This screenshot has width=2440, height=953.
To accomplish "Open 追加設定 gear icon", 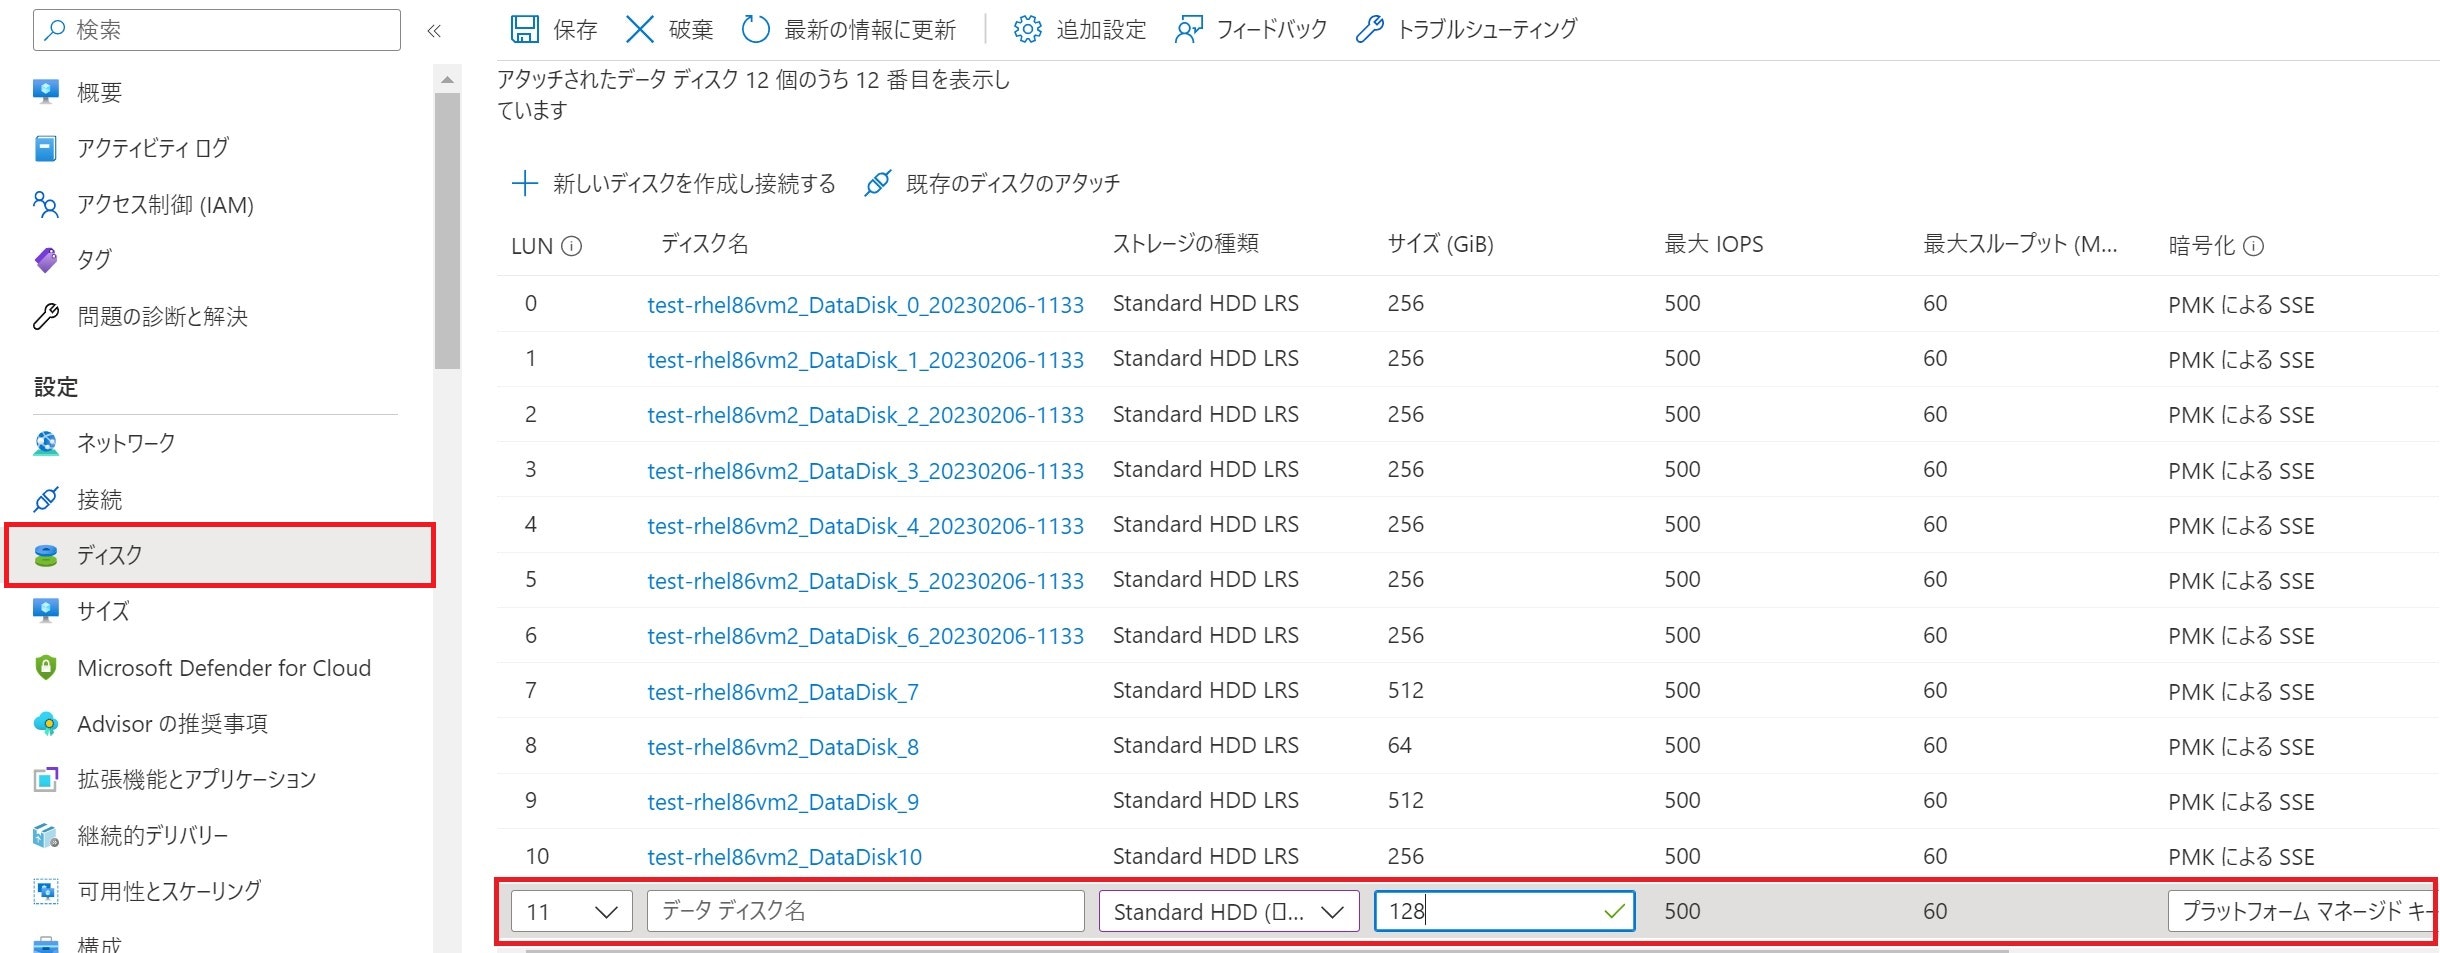I will tap(1027, 29).
